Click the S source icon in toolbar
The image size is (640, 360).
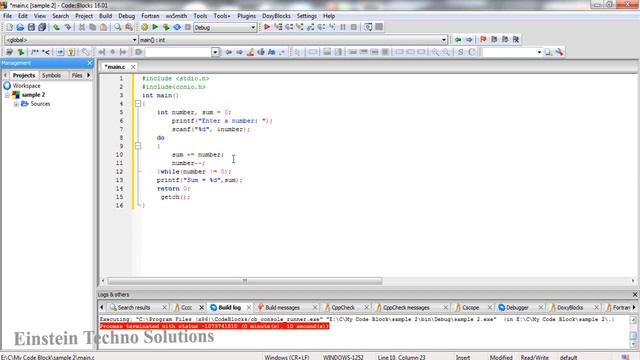pyautogui.click(x=460, y=52)
